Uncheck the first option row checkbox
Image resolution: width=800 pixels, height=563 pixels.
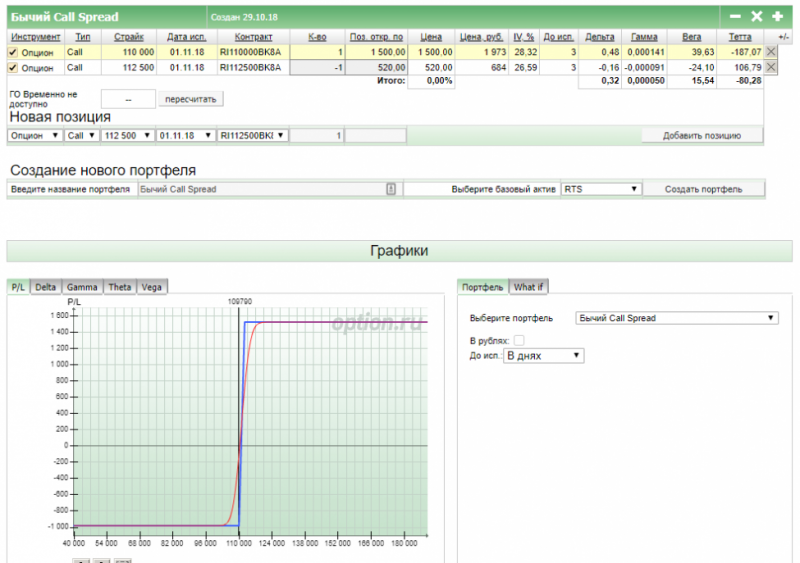tap(13, 51)
